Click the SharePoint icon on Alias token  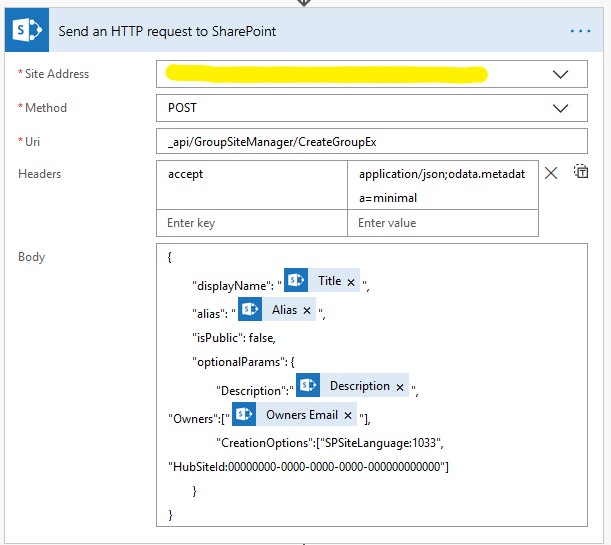[x=250, y=309]
